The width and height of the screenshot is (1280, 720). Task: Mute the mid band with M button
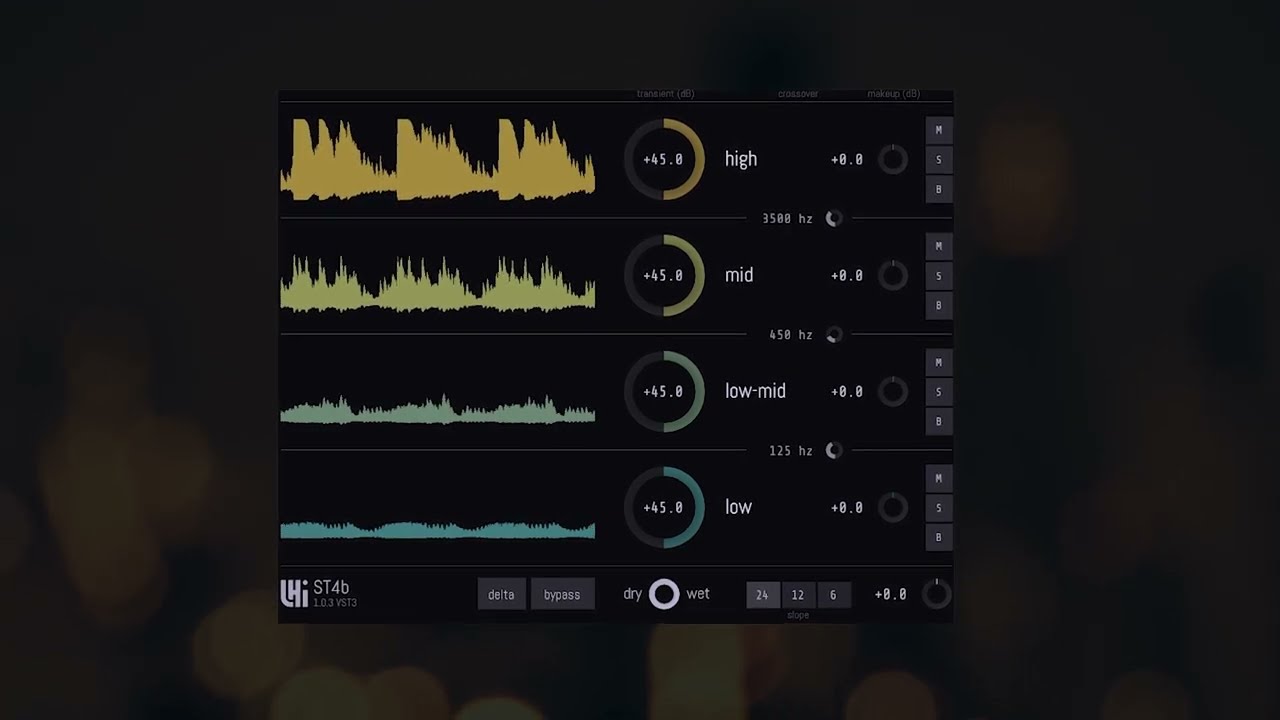click(x=939, y=246)
